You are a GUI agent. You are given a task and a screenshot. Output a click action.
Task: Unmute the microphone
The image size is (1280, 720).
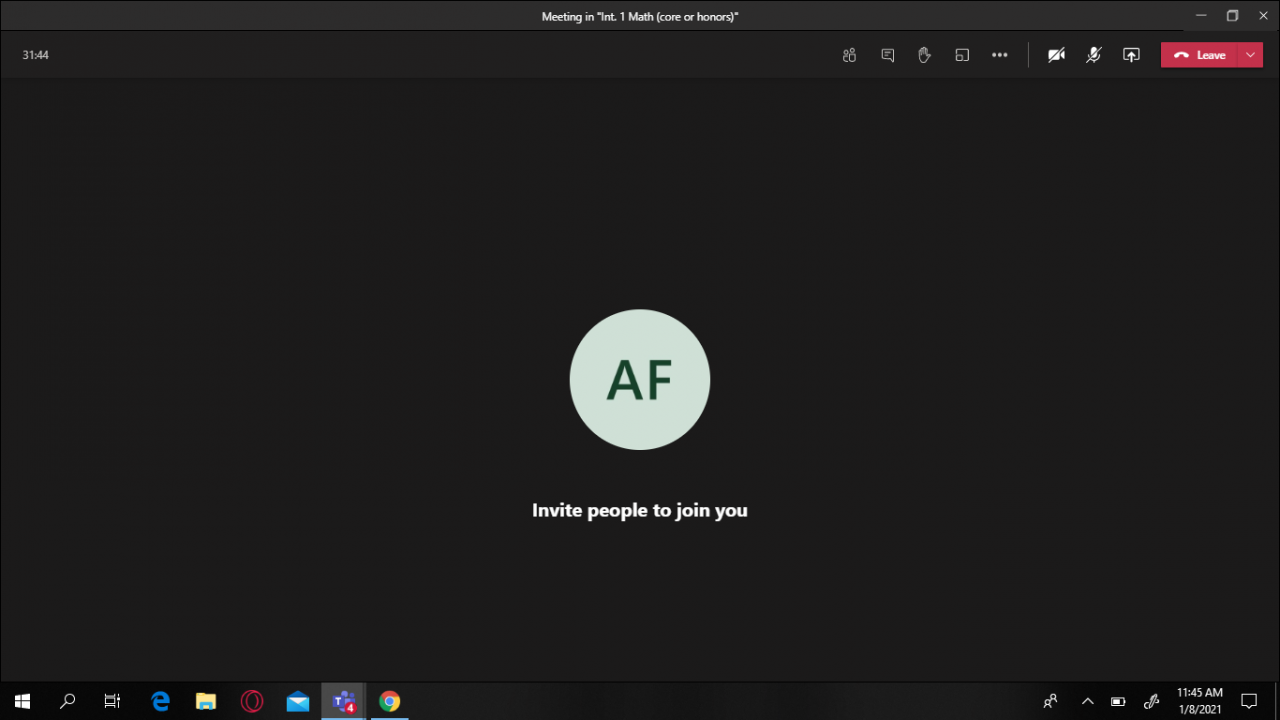1093,55
